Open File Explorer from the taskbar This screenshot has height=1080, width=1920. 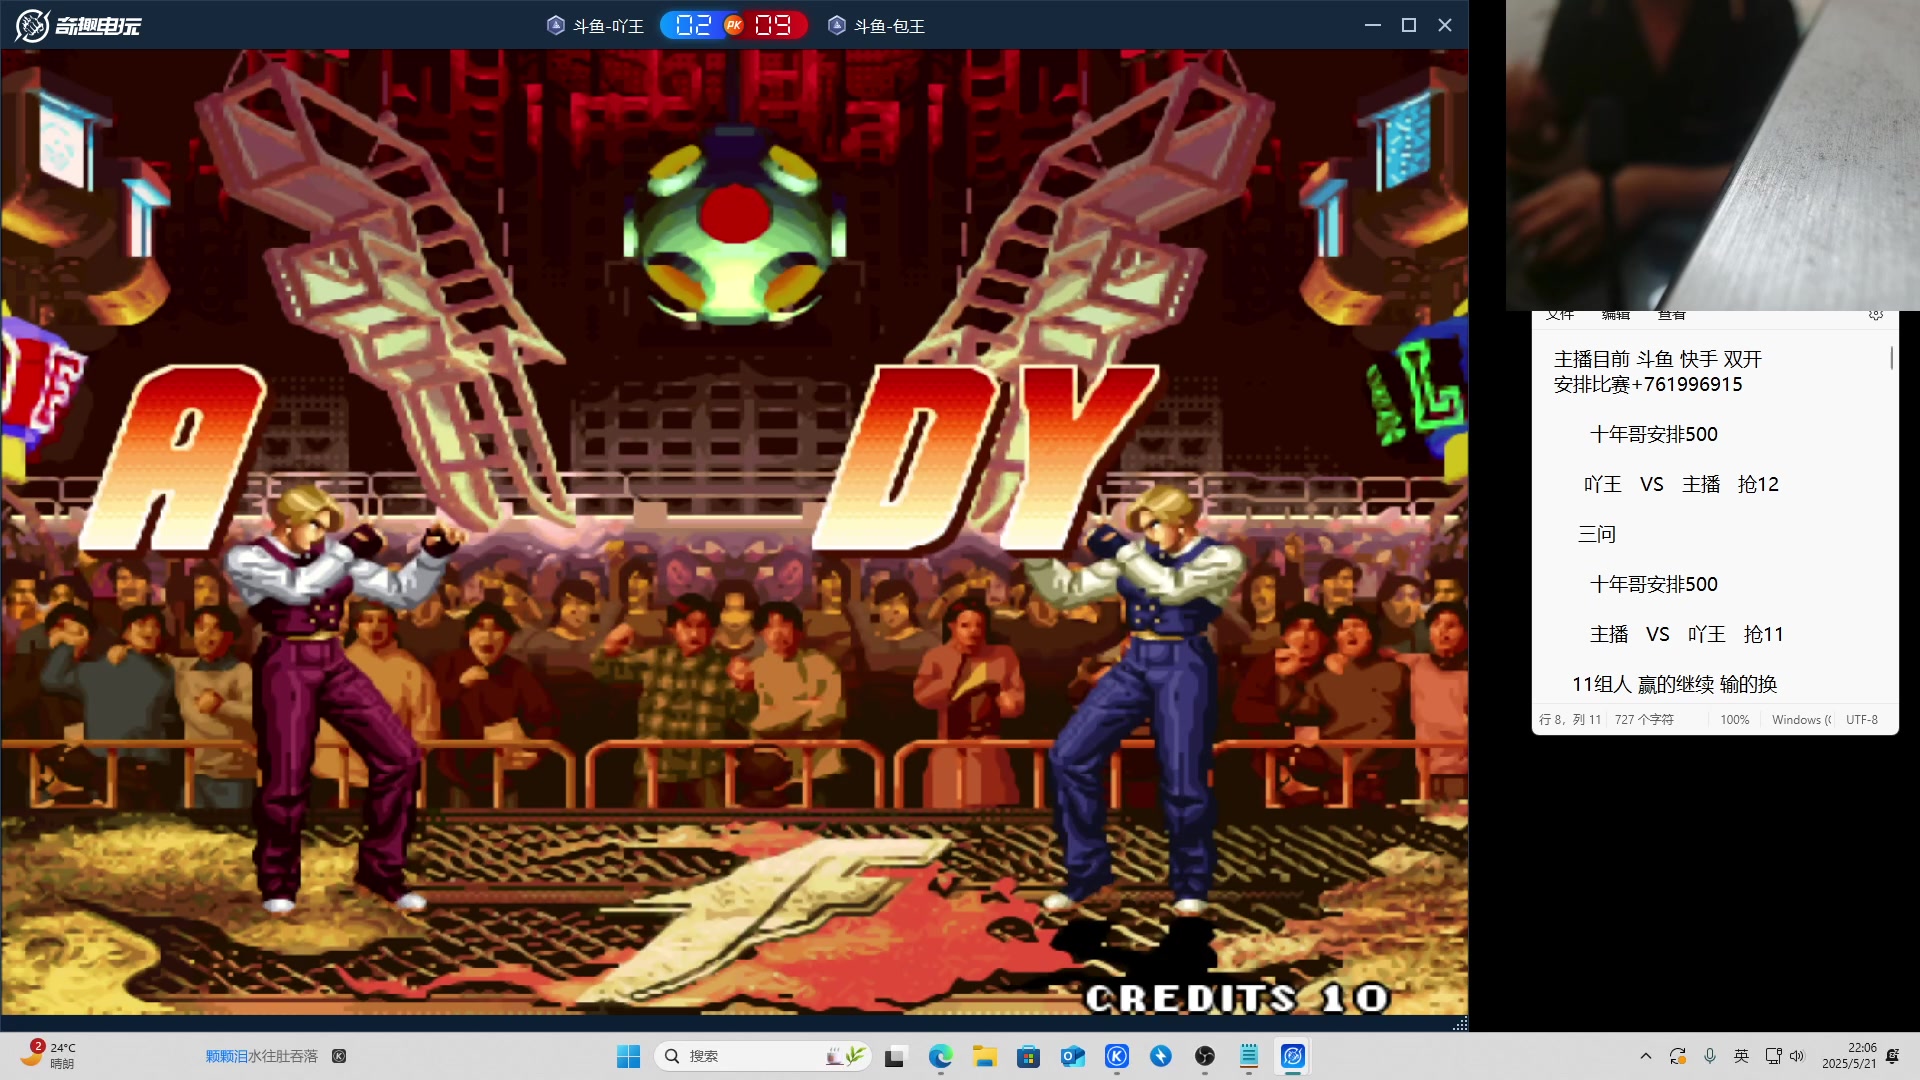click(985, 1056)
